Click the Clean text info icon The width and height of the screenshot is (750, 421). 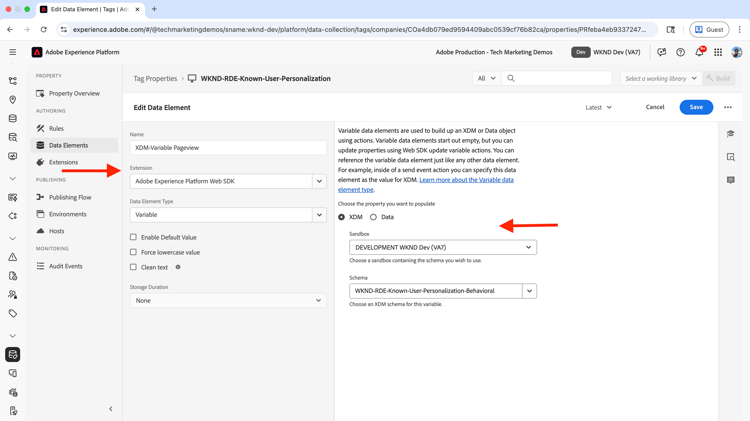[x=178, y=267]
